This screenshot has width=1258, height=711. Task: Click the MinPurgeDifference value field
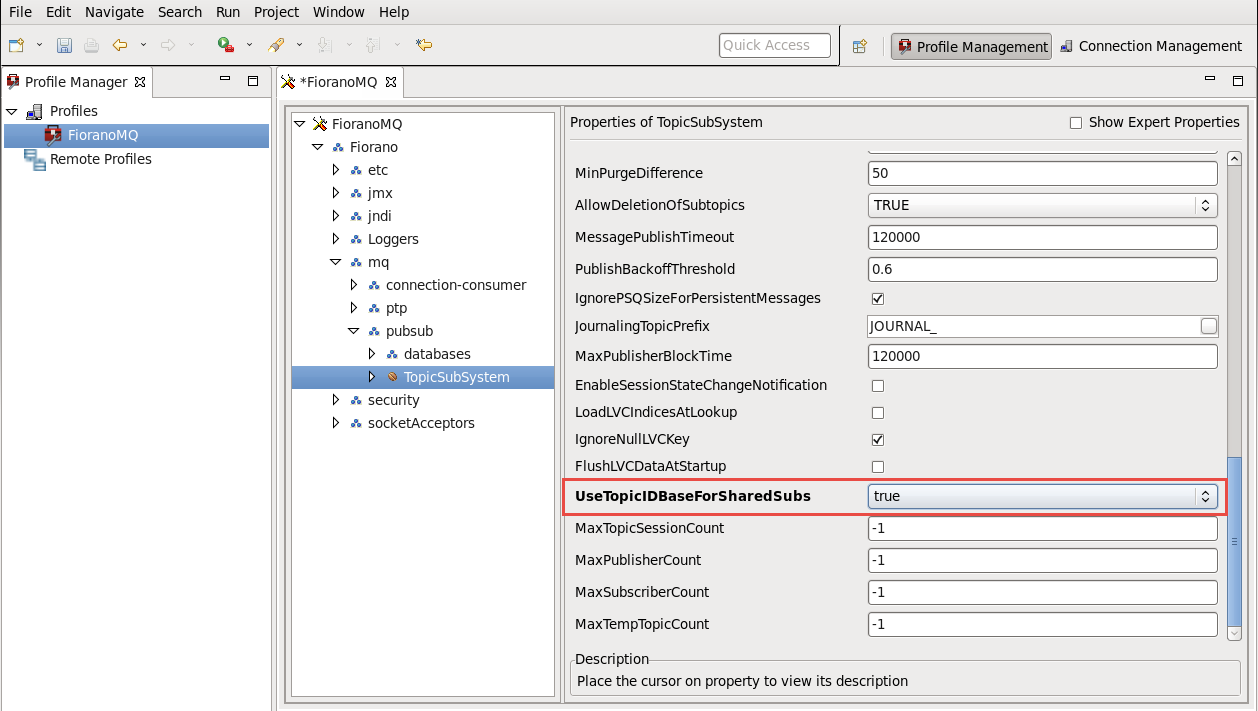click(x=1042, y=173)
